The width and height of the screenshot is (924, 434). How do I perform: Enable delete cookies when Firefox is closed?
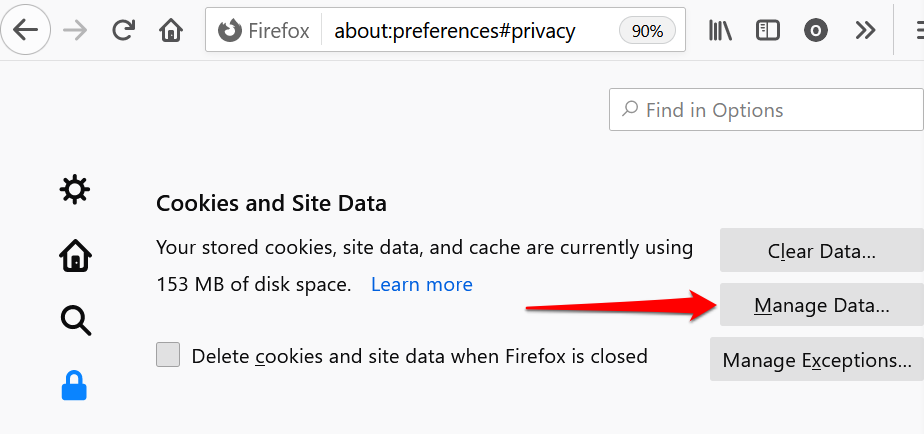point(168,355)
